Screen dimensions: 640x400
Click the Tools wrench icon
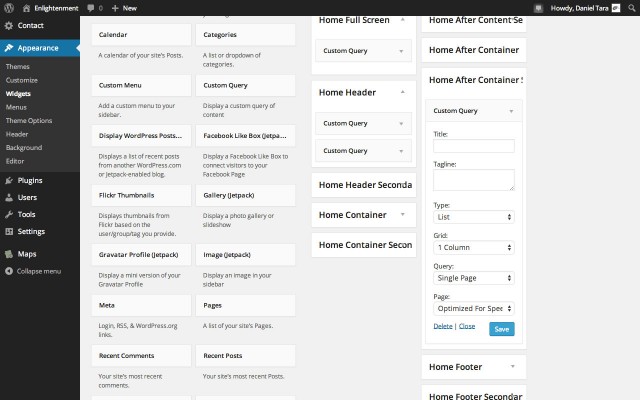click(x=9, y=215)
